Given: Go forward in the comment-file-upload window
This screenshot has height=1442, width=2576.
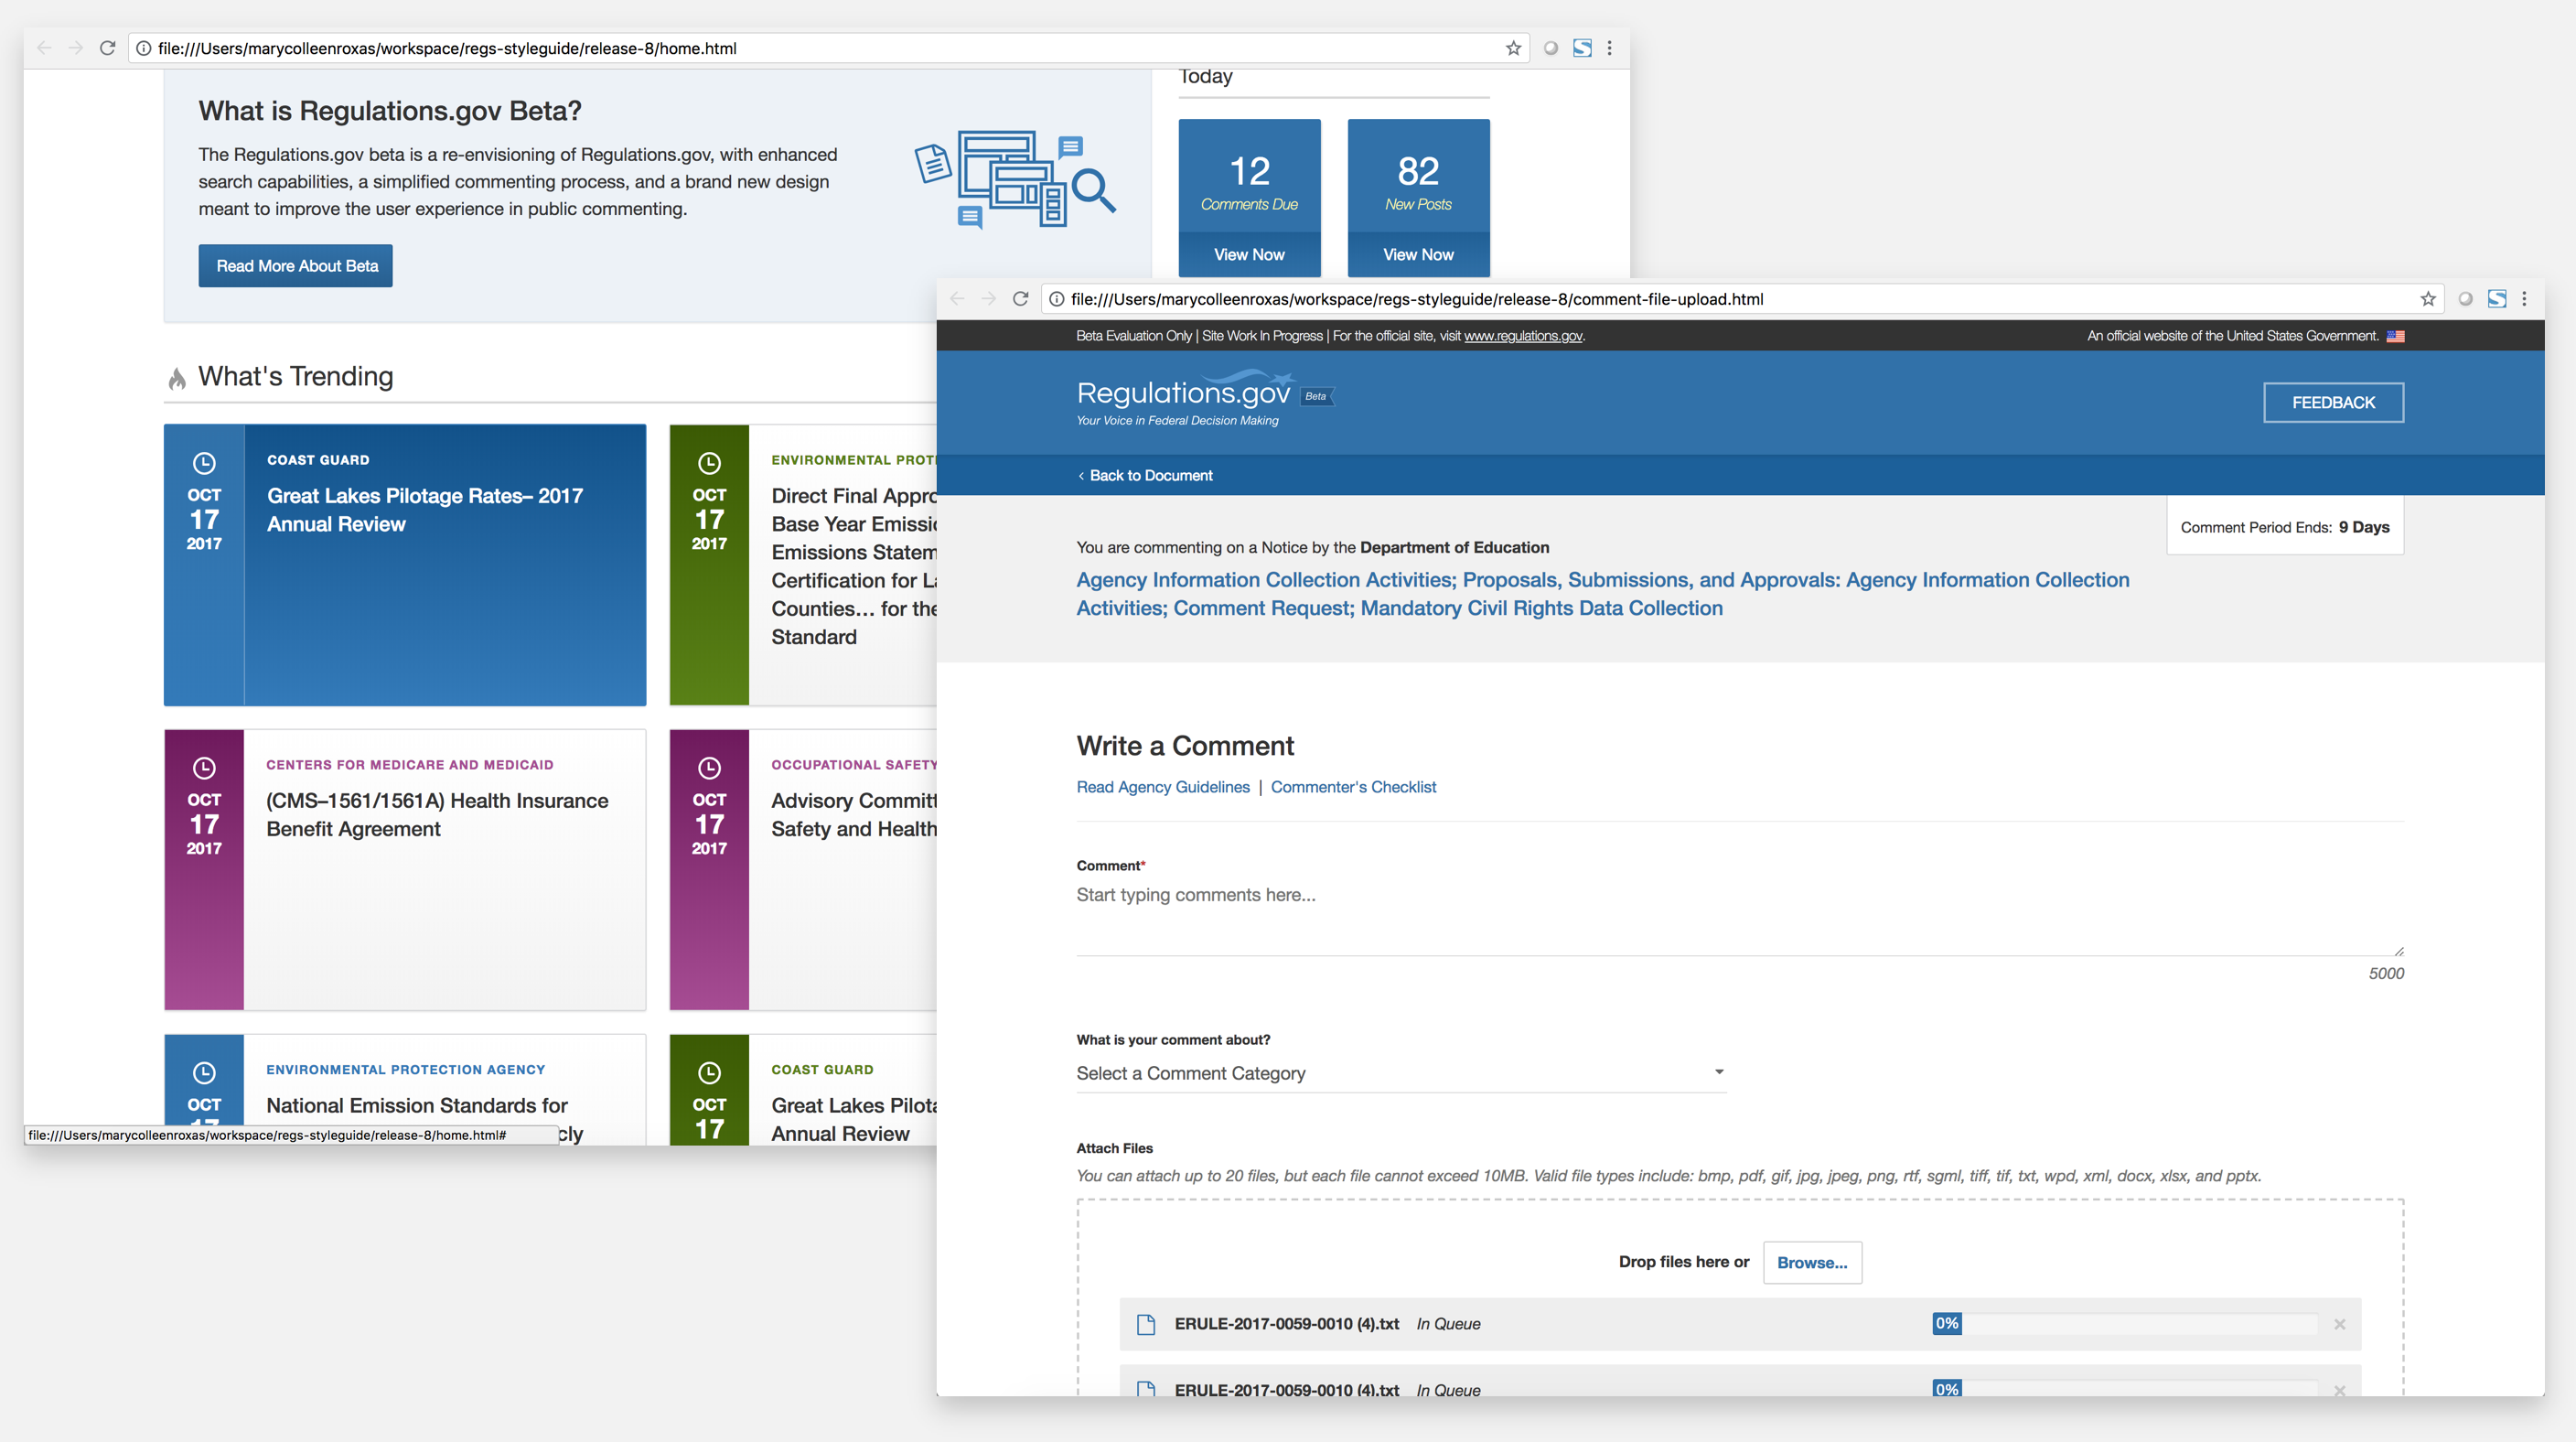Looking at the screenshot, I should (x=989, y=299).
